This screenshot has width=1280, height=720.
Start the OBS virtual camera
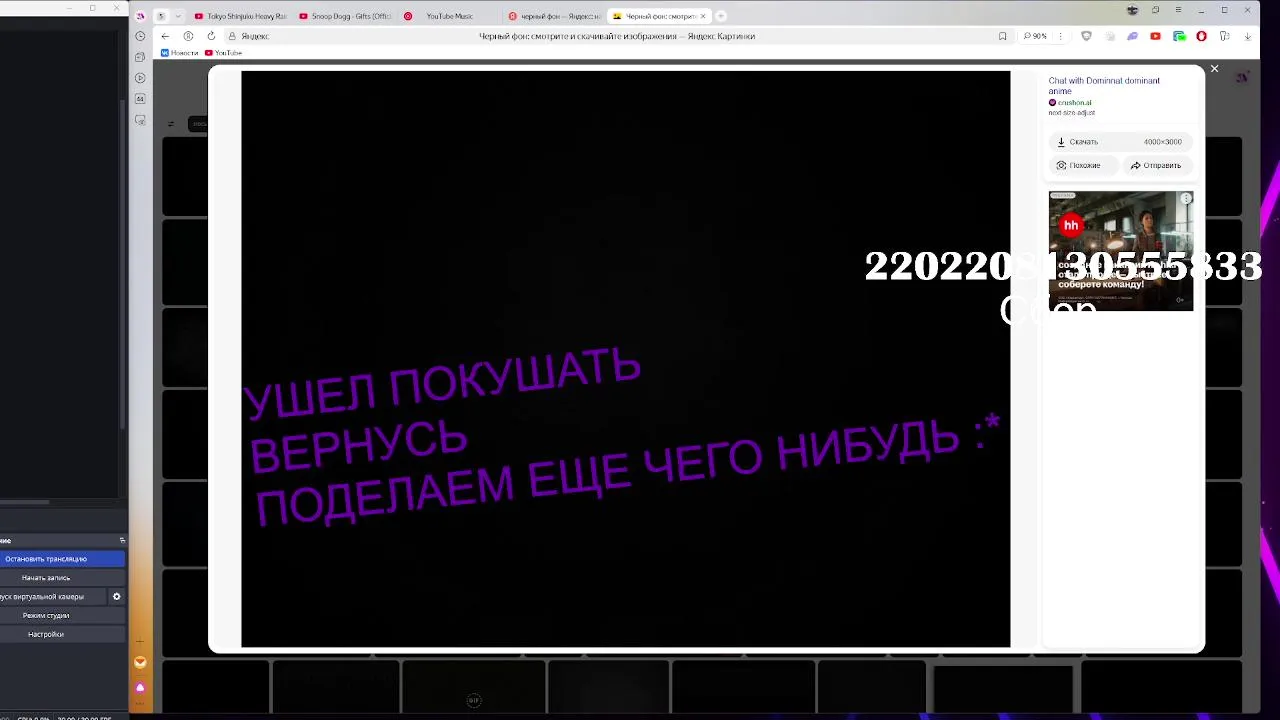point(52,597)
